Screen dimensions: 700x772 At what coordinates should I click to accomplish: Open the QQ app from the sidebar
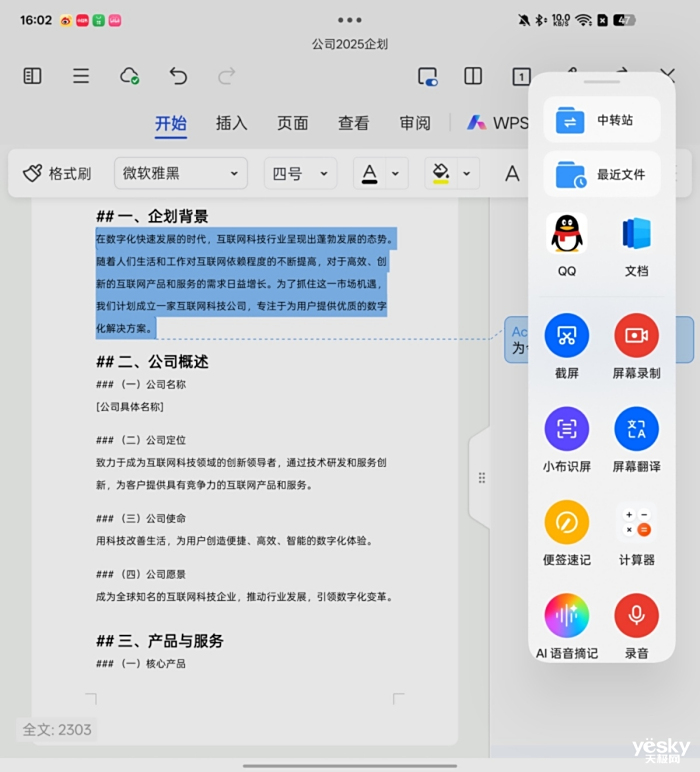click(567, 235)
